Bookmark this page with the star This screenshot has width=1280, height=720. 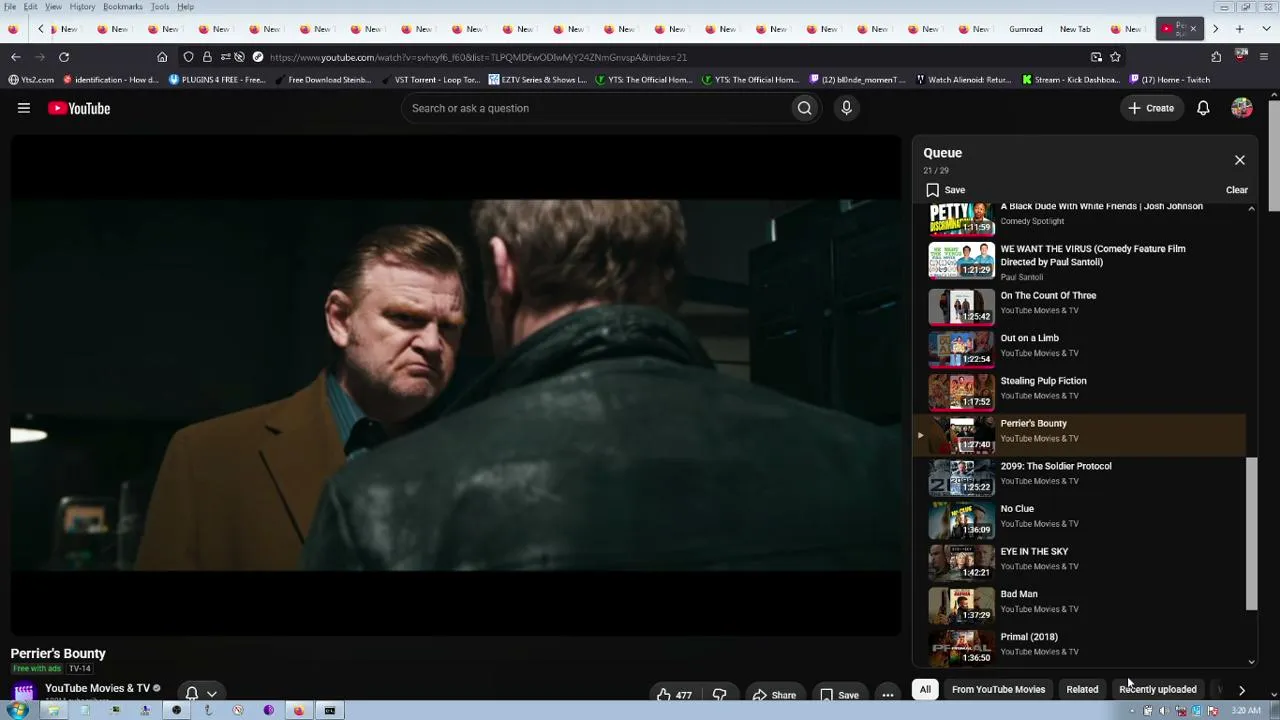click(1115, 57)
